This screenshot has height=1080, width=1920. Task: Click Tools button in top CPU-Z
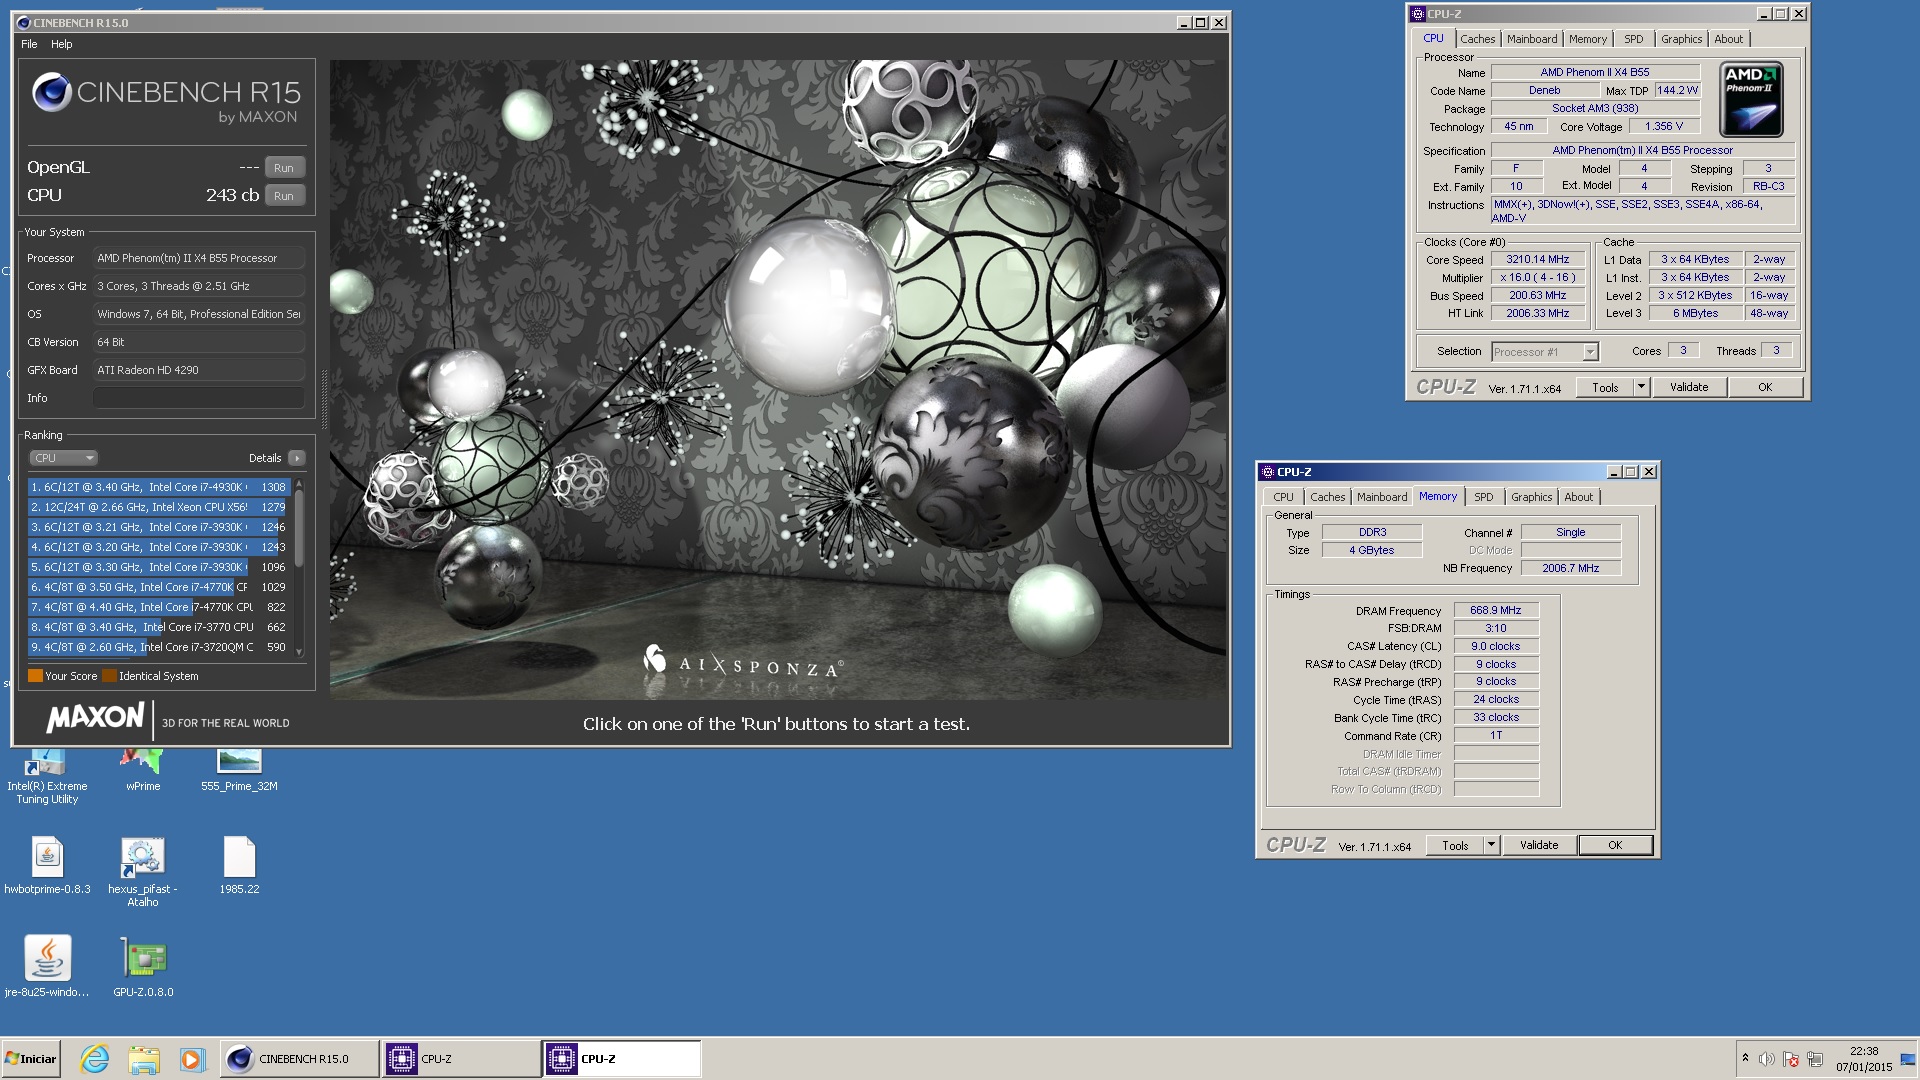pyautogui.click(x=1605, y=388)
